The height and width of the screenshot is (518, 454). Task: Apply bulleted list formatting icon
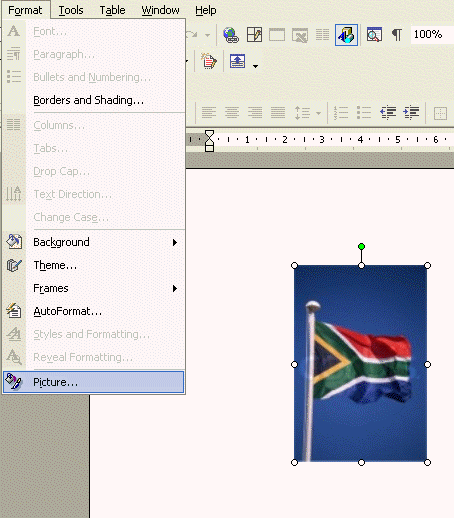click(x=364, y=113)
